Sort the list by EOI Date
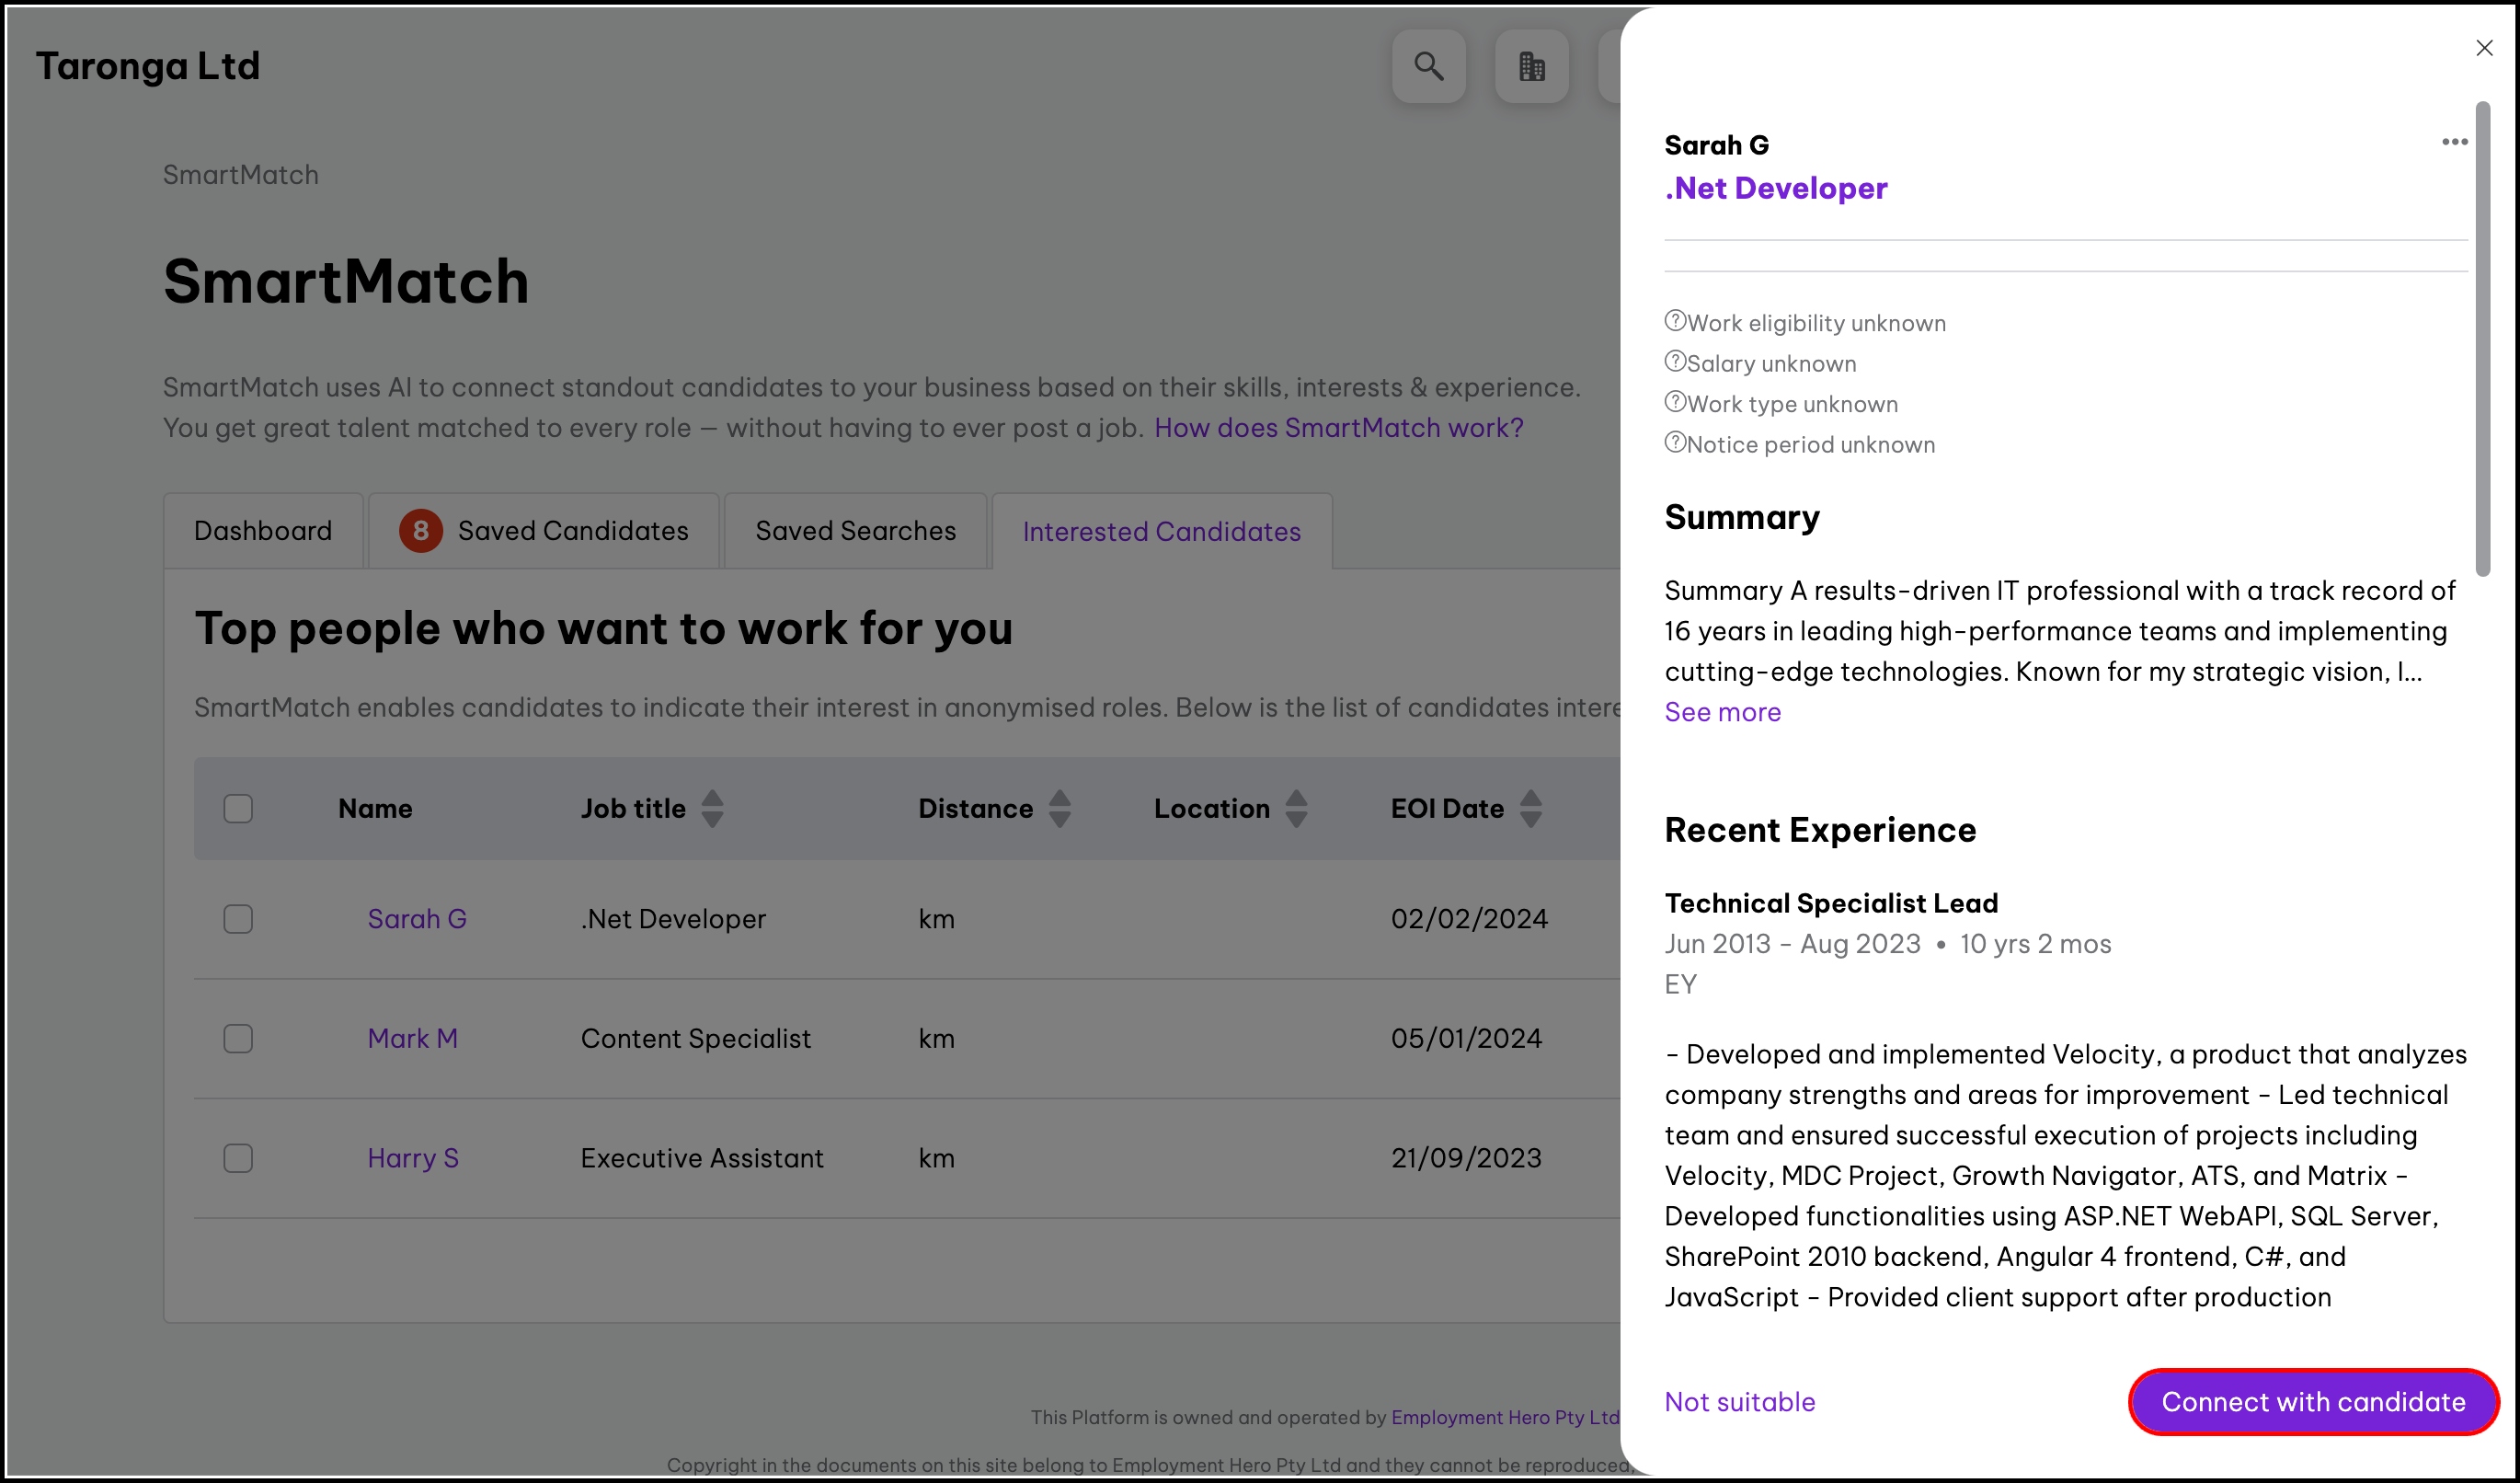The width and height of the screenshot is (2520, 1483). point(1530,808)
